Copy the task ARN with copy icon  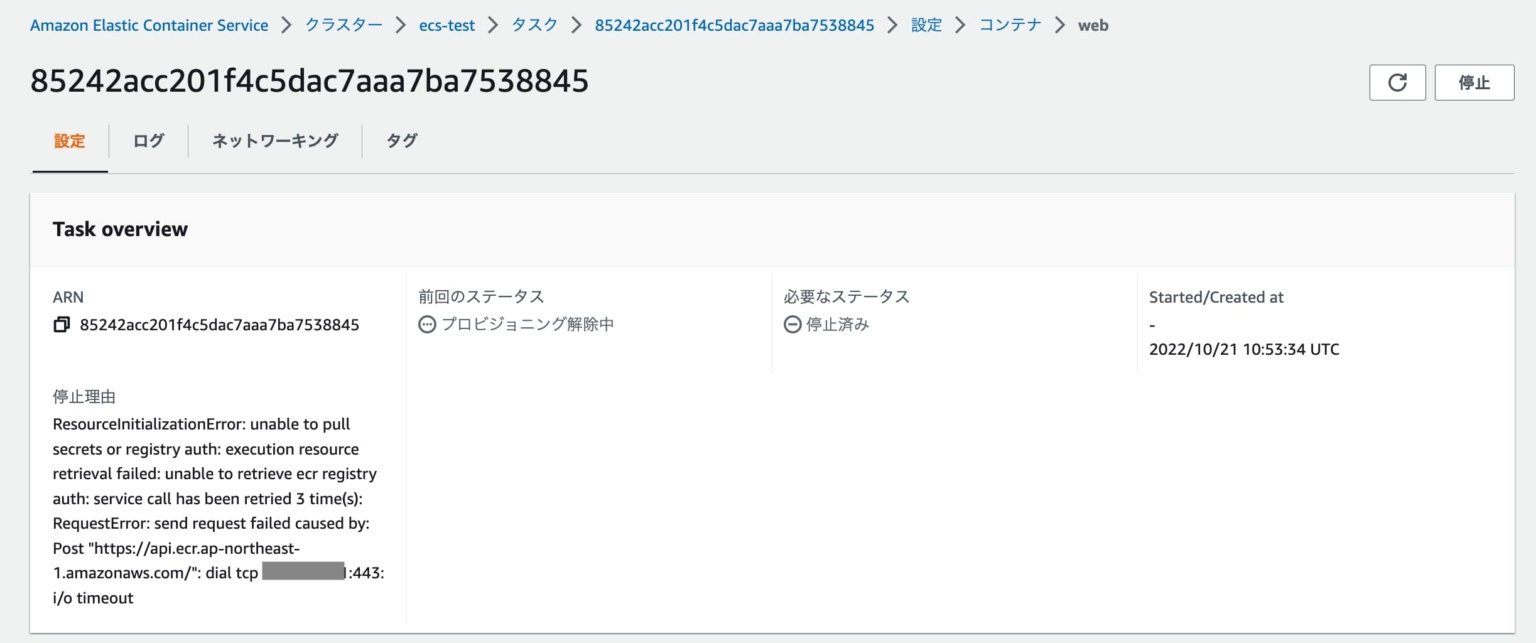click(x=62, y=325)
